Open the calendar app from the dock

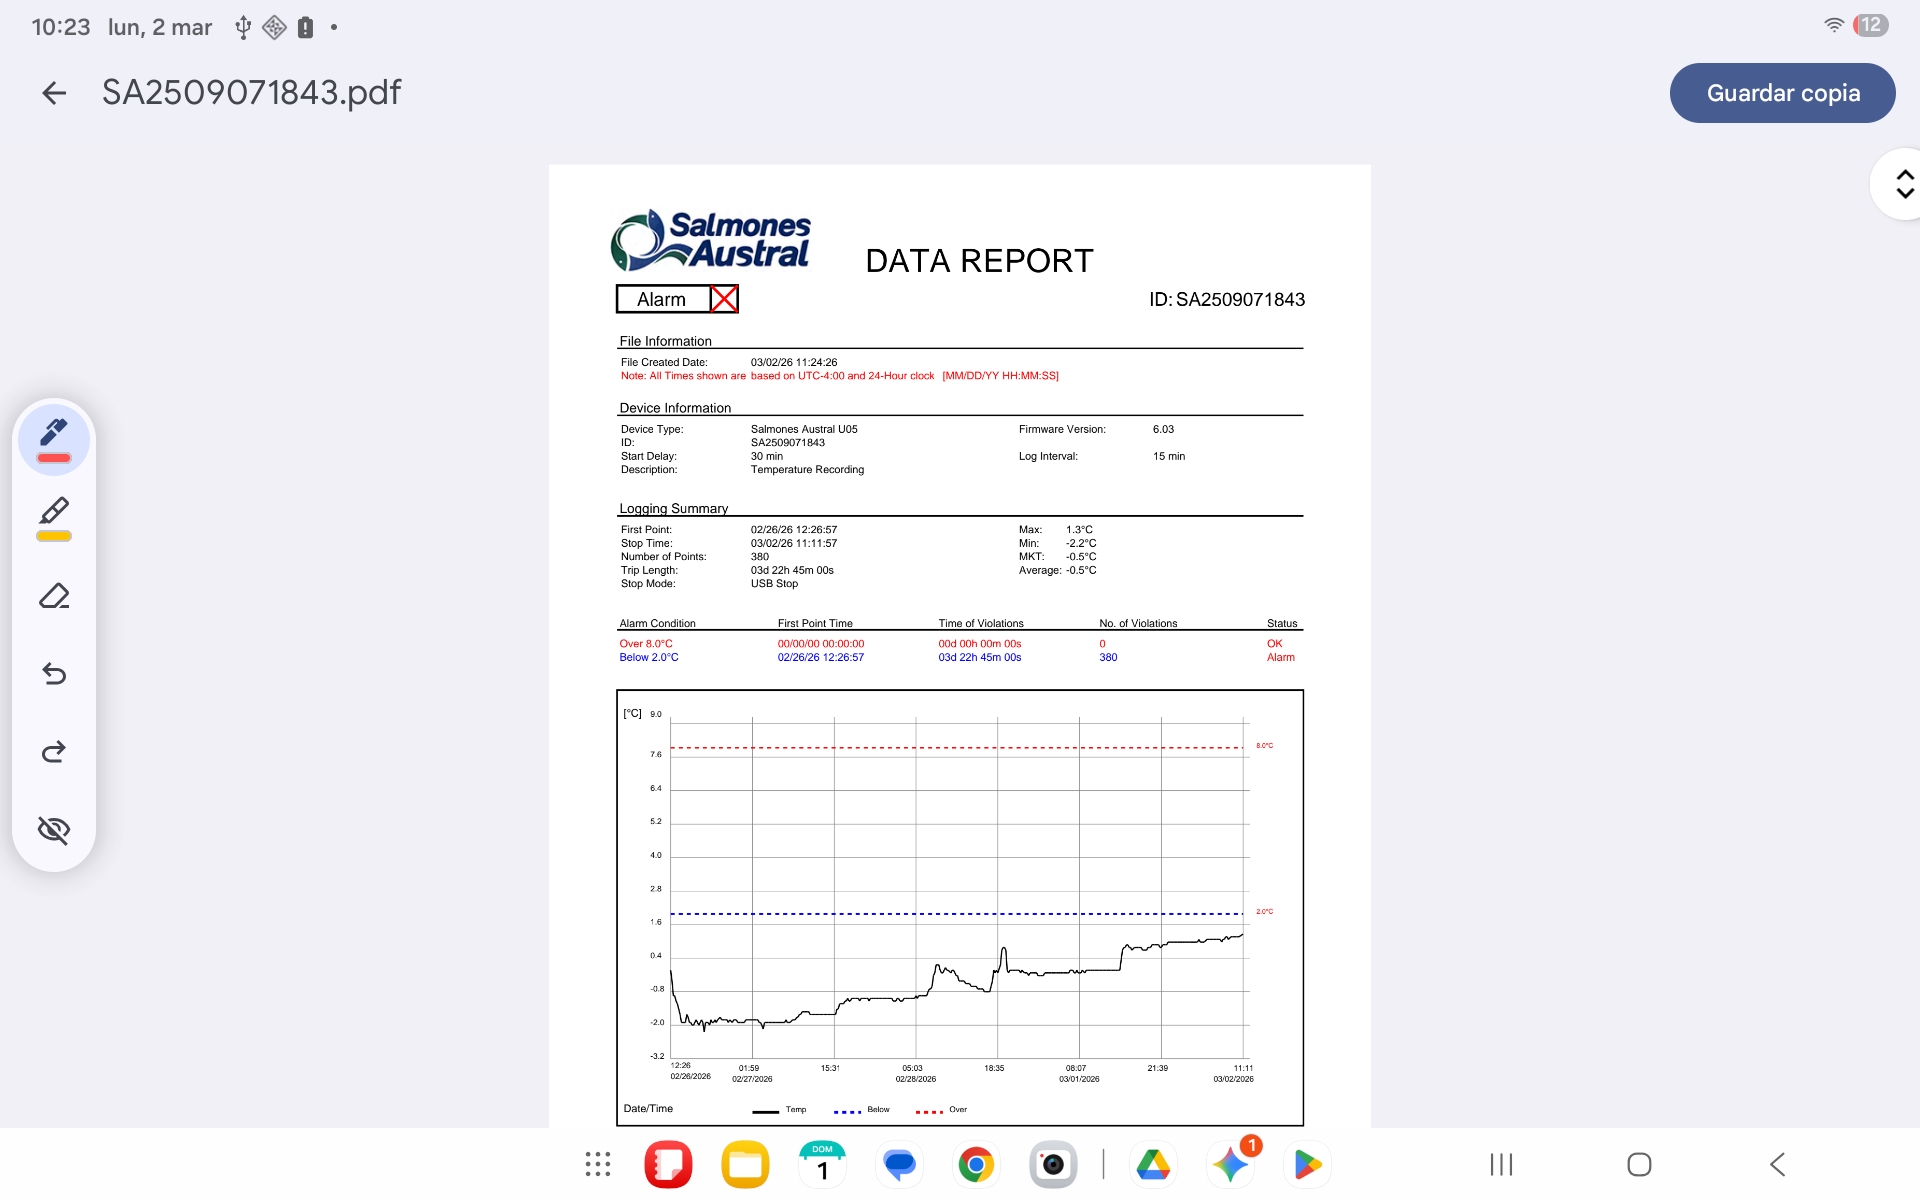[822, 1164]
